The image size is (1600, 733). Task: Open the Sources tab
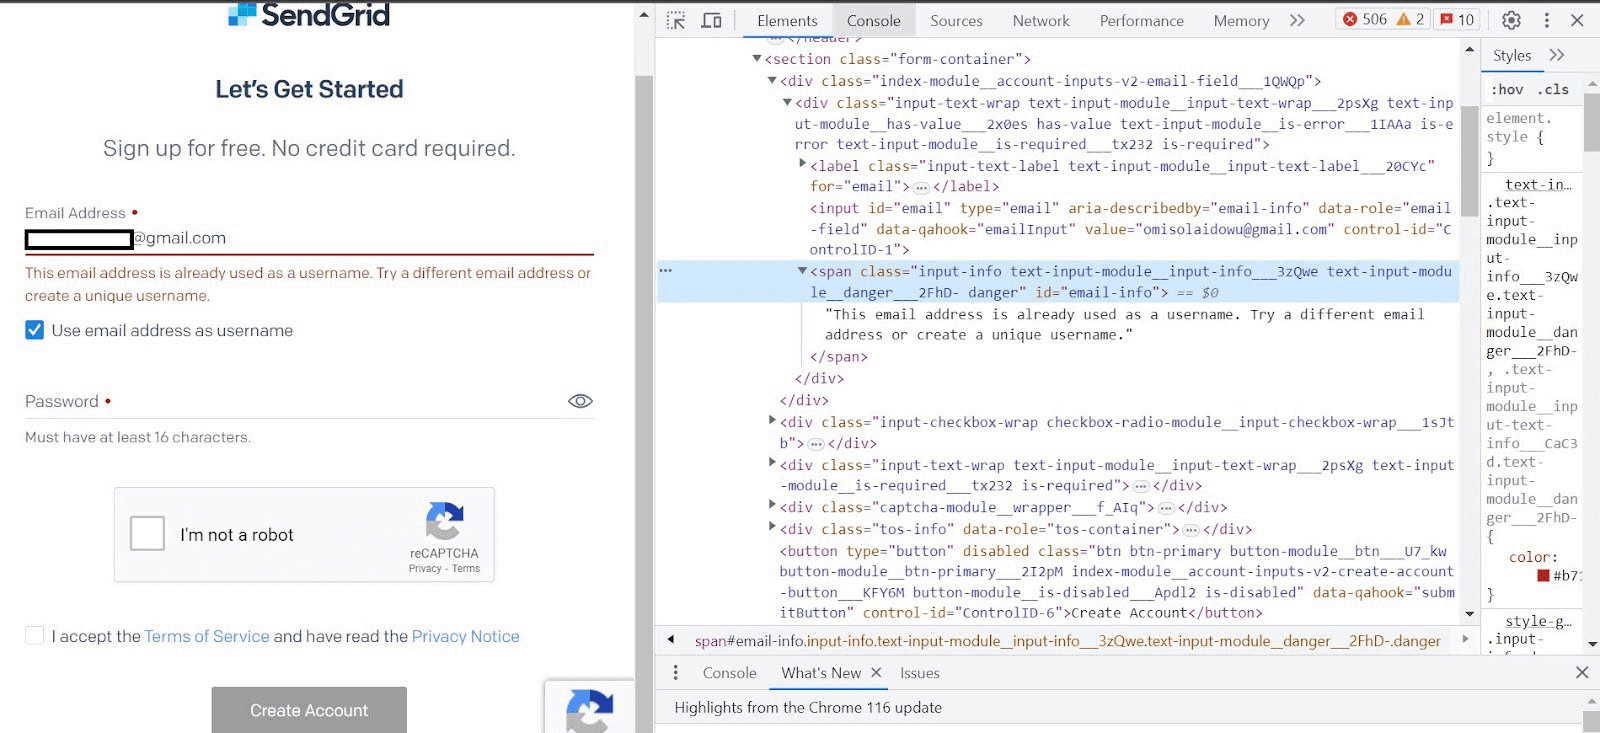point(956,20)
